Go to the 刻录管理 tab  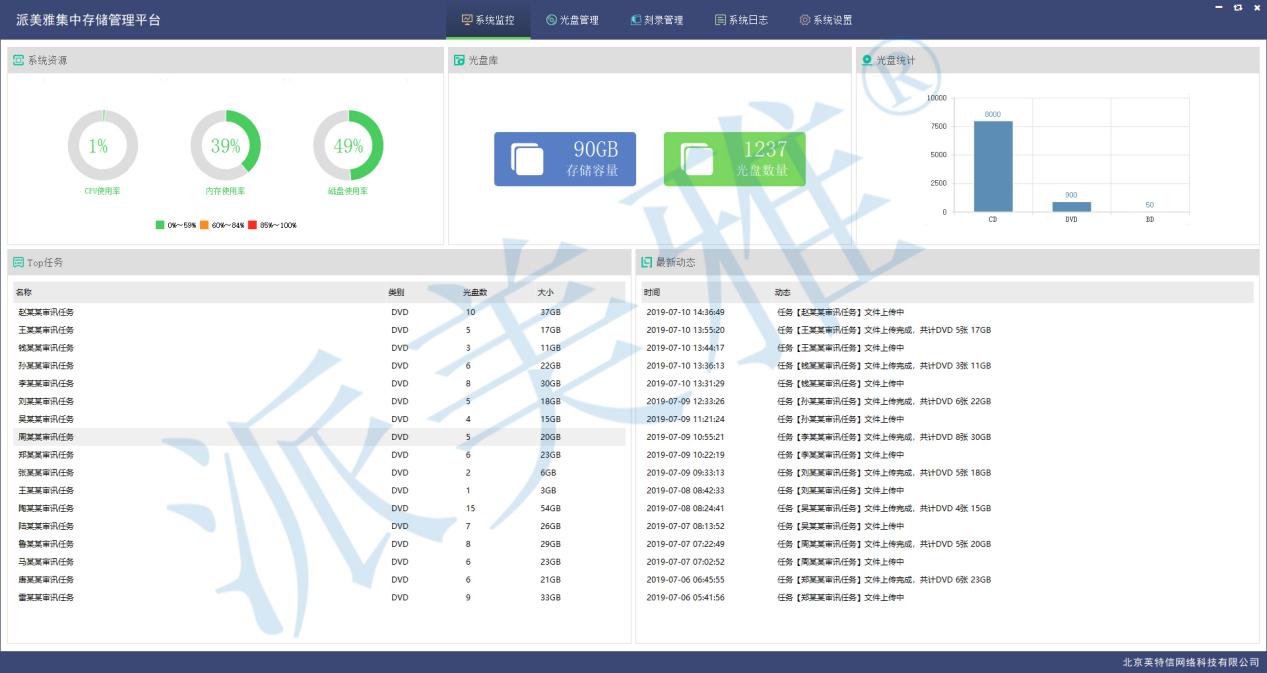point(657,20)
